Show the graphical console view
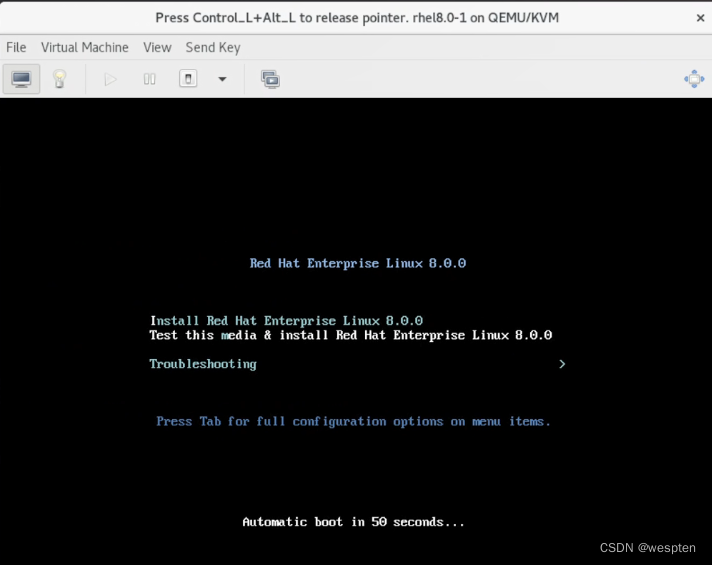Image resolution: width=712 pixels, height=565 pixels. (x=21, y=79)
